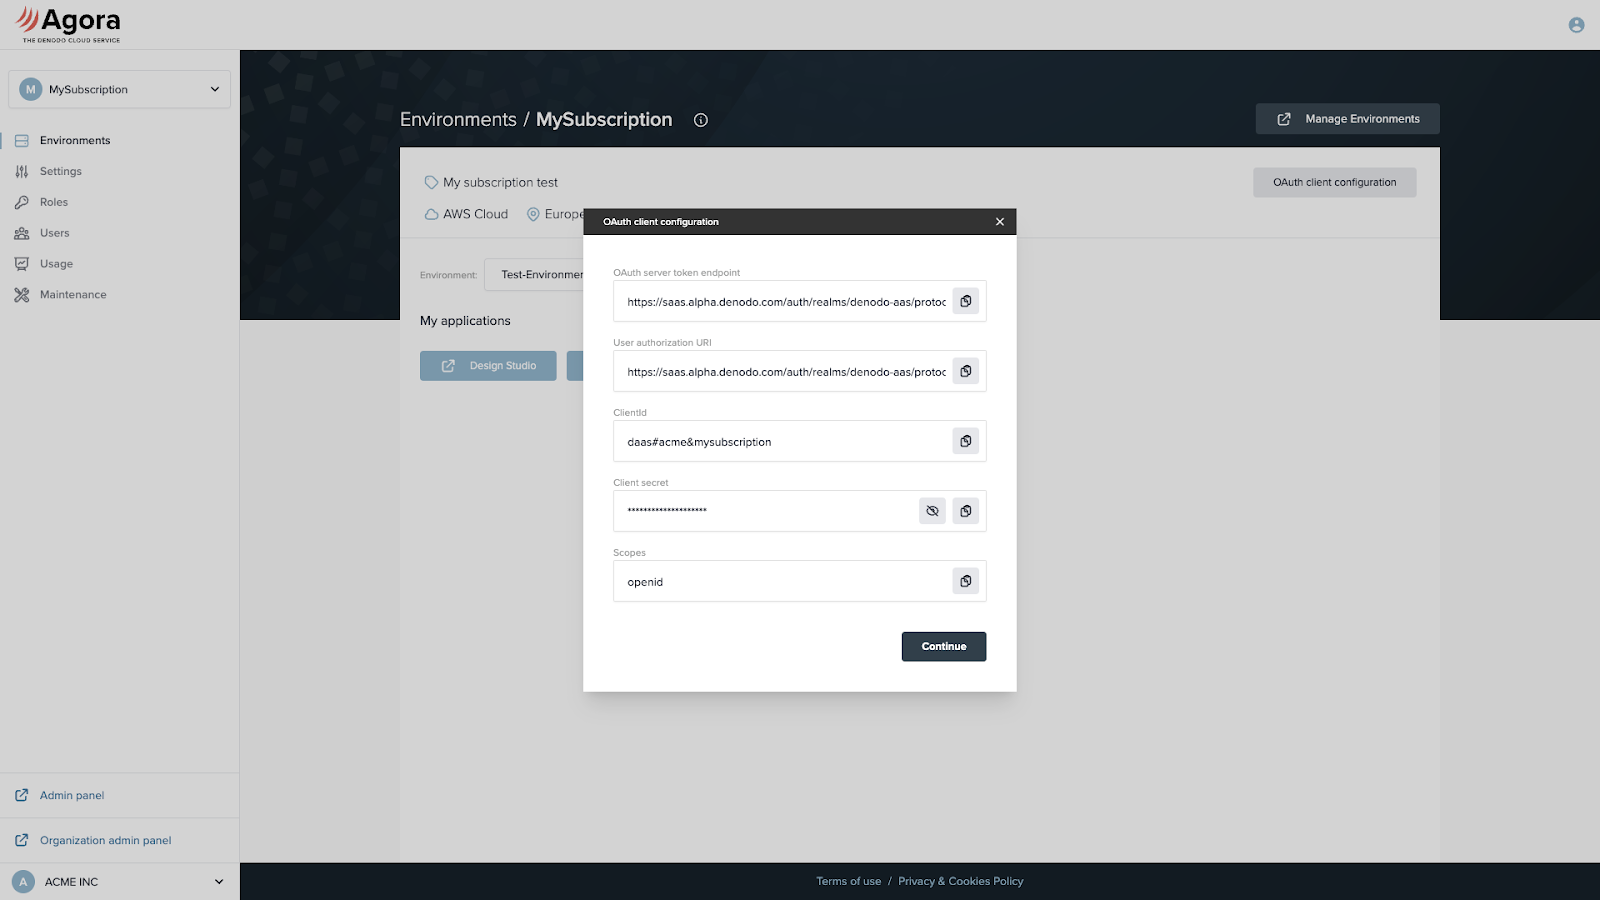Copy the User authorization URI
The image size is (1600, 900).
[x=965, y=371]
